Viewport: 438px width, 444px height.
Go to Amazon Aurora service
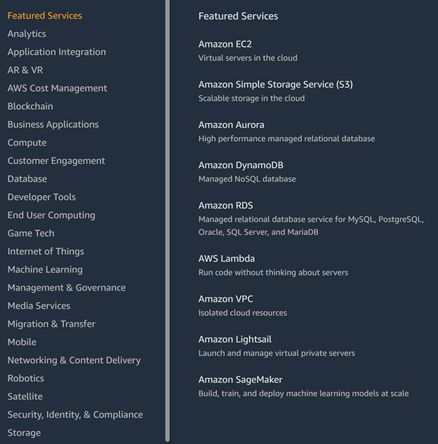click(x=231, y=125)
